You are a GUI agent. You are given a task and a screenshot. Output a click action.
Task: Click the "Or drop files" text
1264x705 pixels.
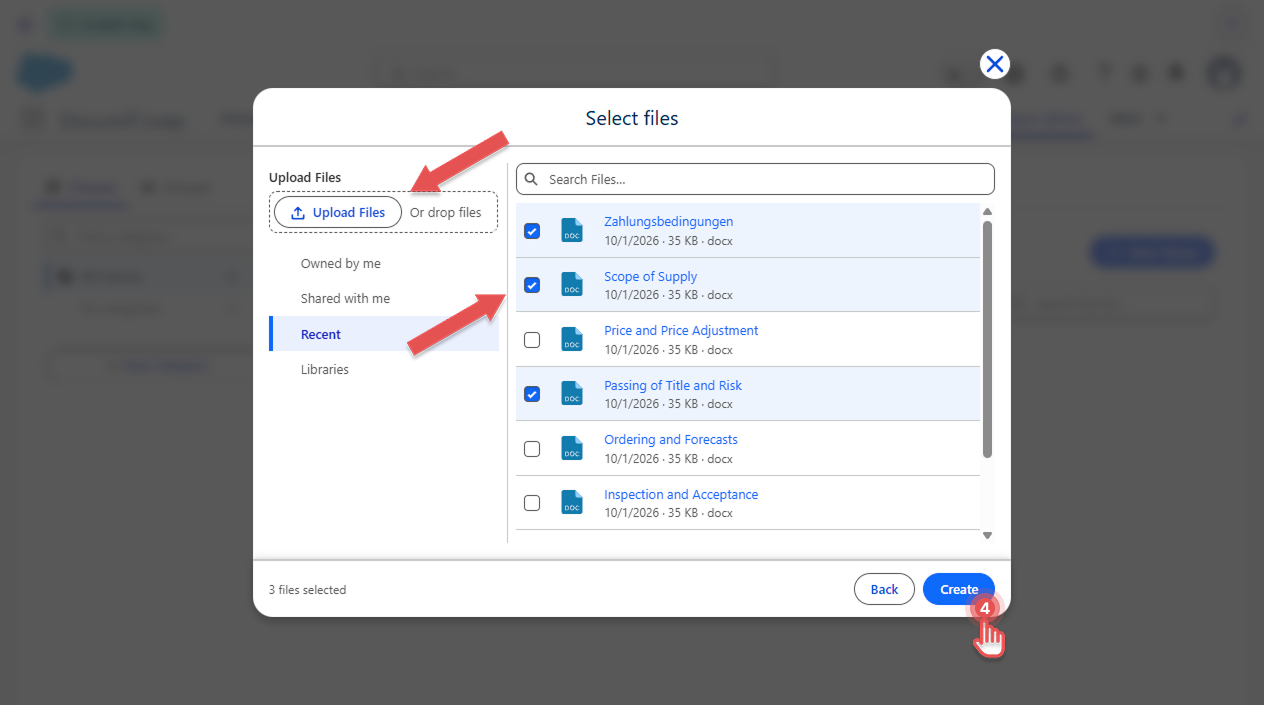[x=446, y=213]
